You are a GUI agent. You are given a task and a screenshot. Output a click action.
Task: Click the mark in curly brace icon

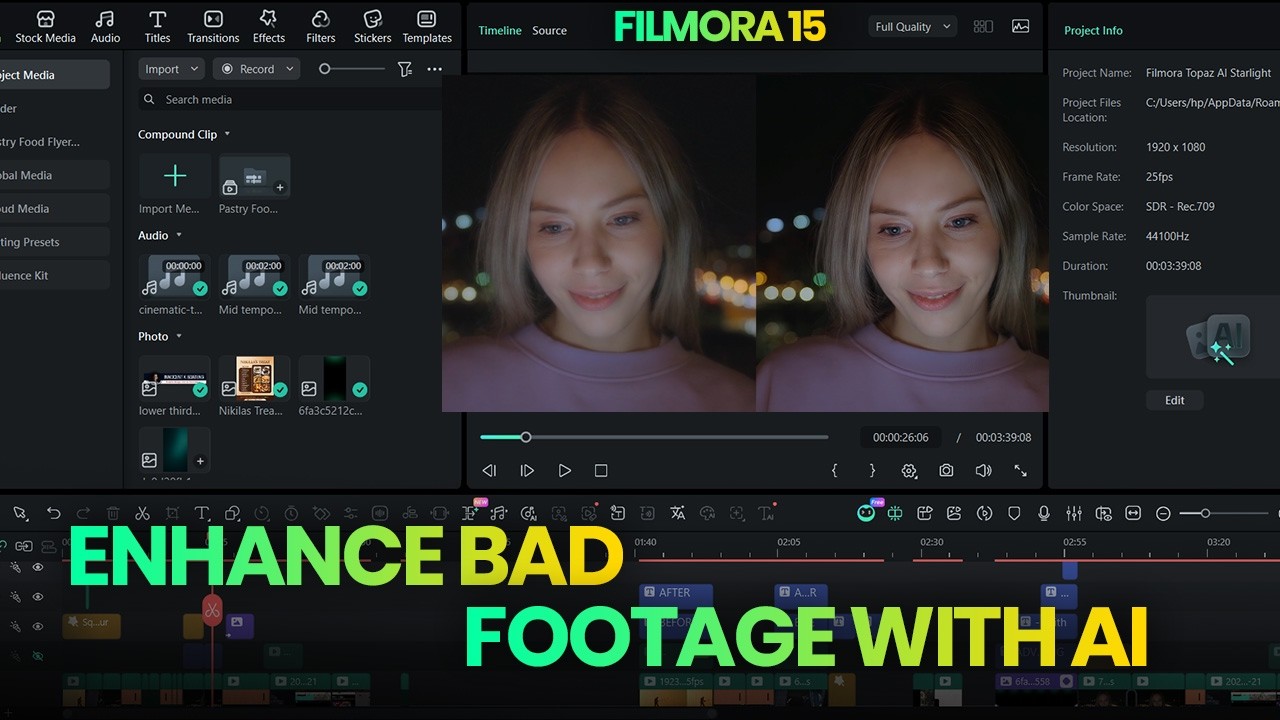coord(835,470)
